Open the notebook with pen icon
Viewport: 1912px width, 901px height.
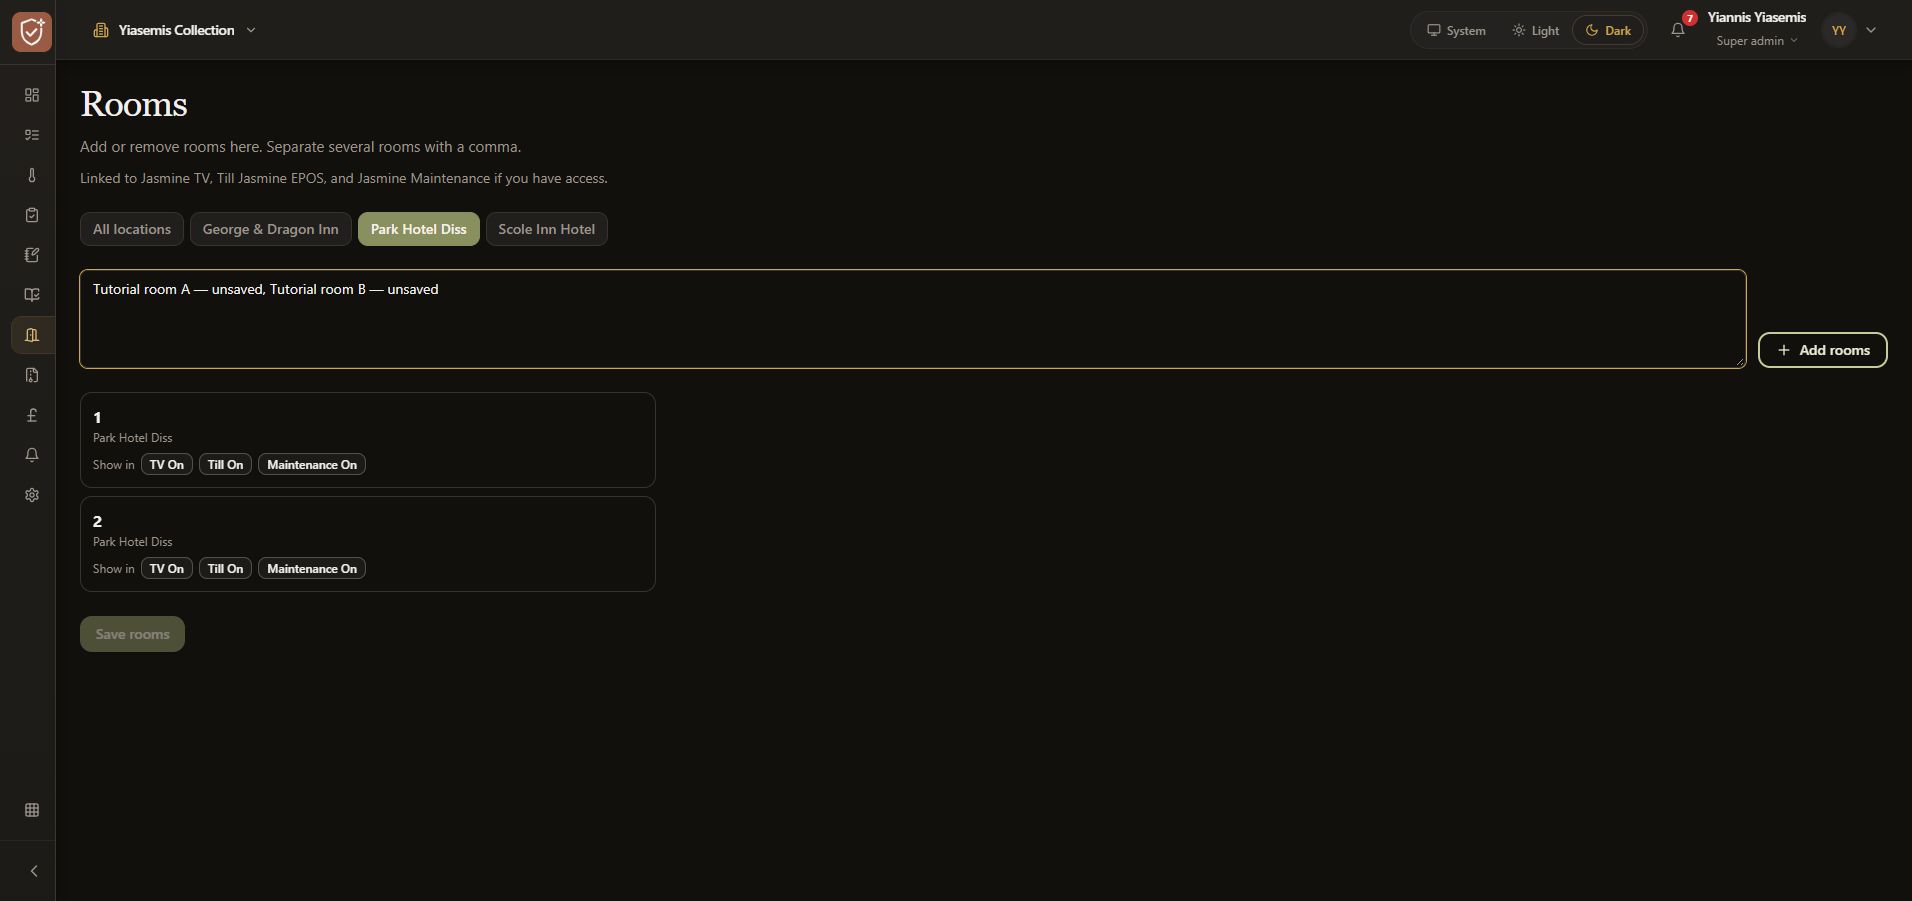pyautogui.click(x=32, y=255)
